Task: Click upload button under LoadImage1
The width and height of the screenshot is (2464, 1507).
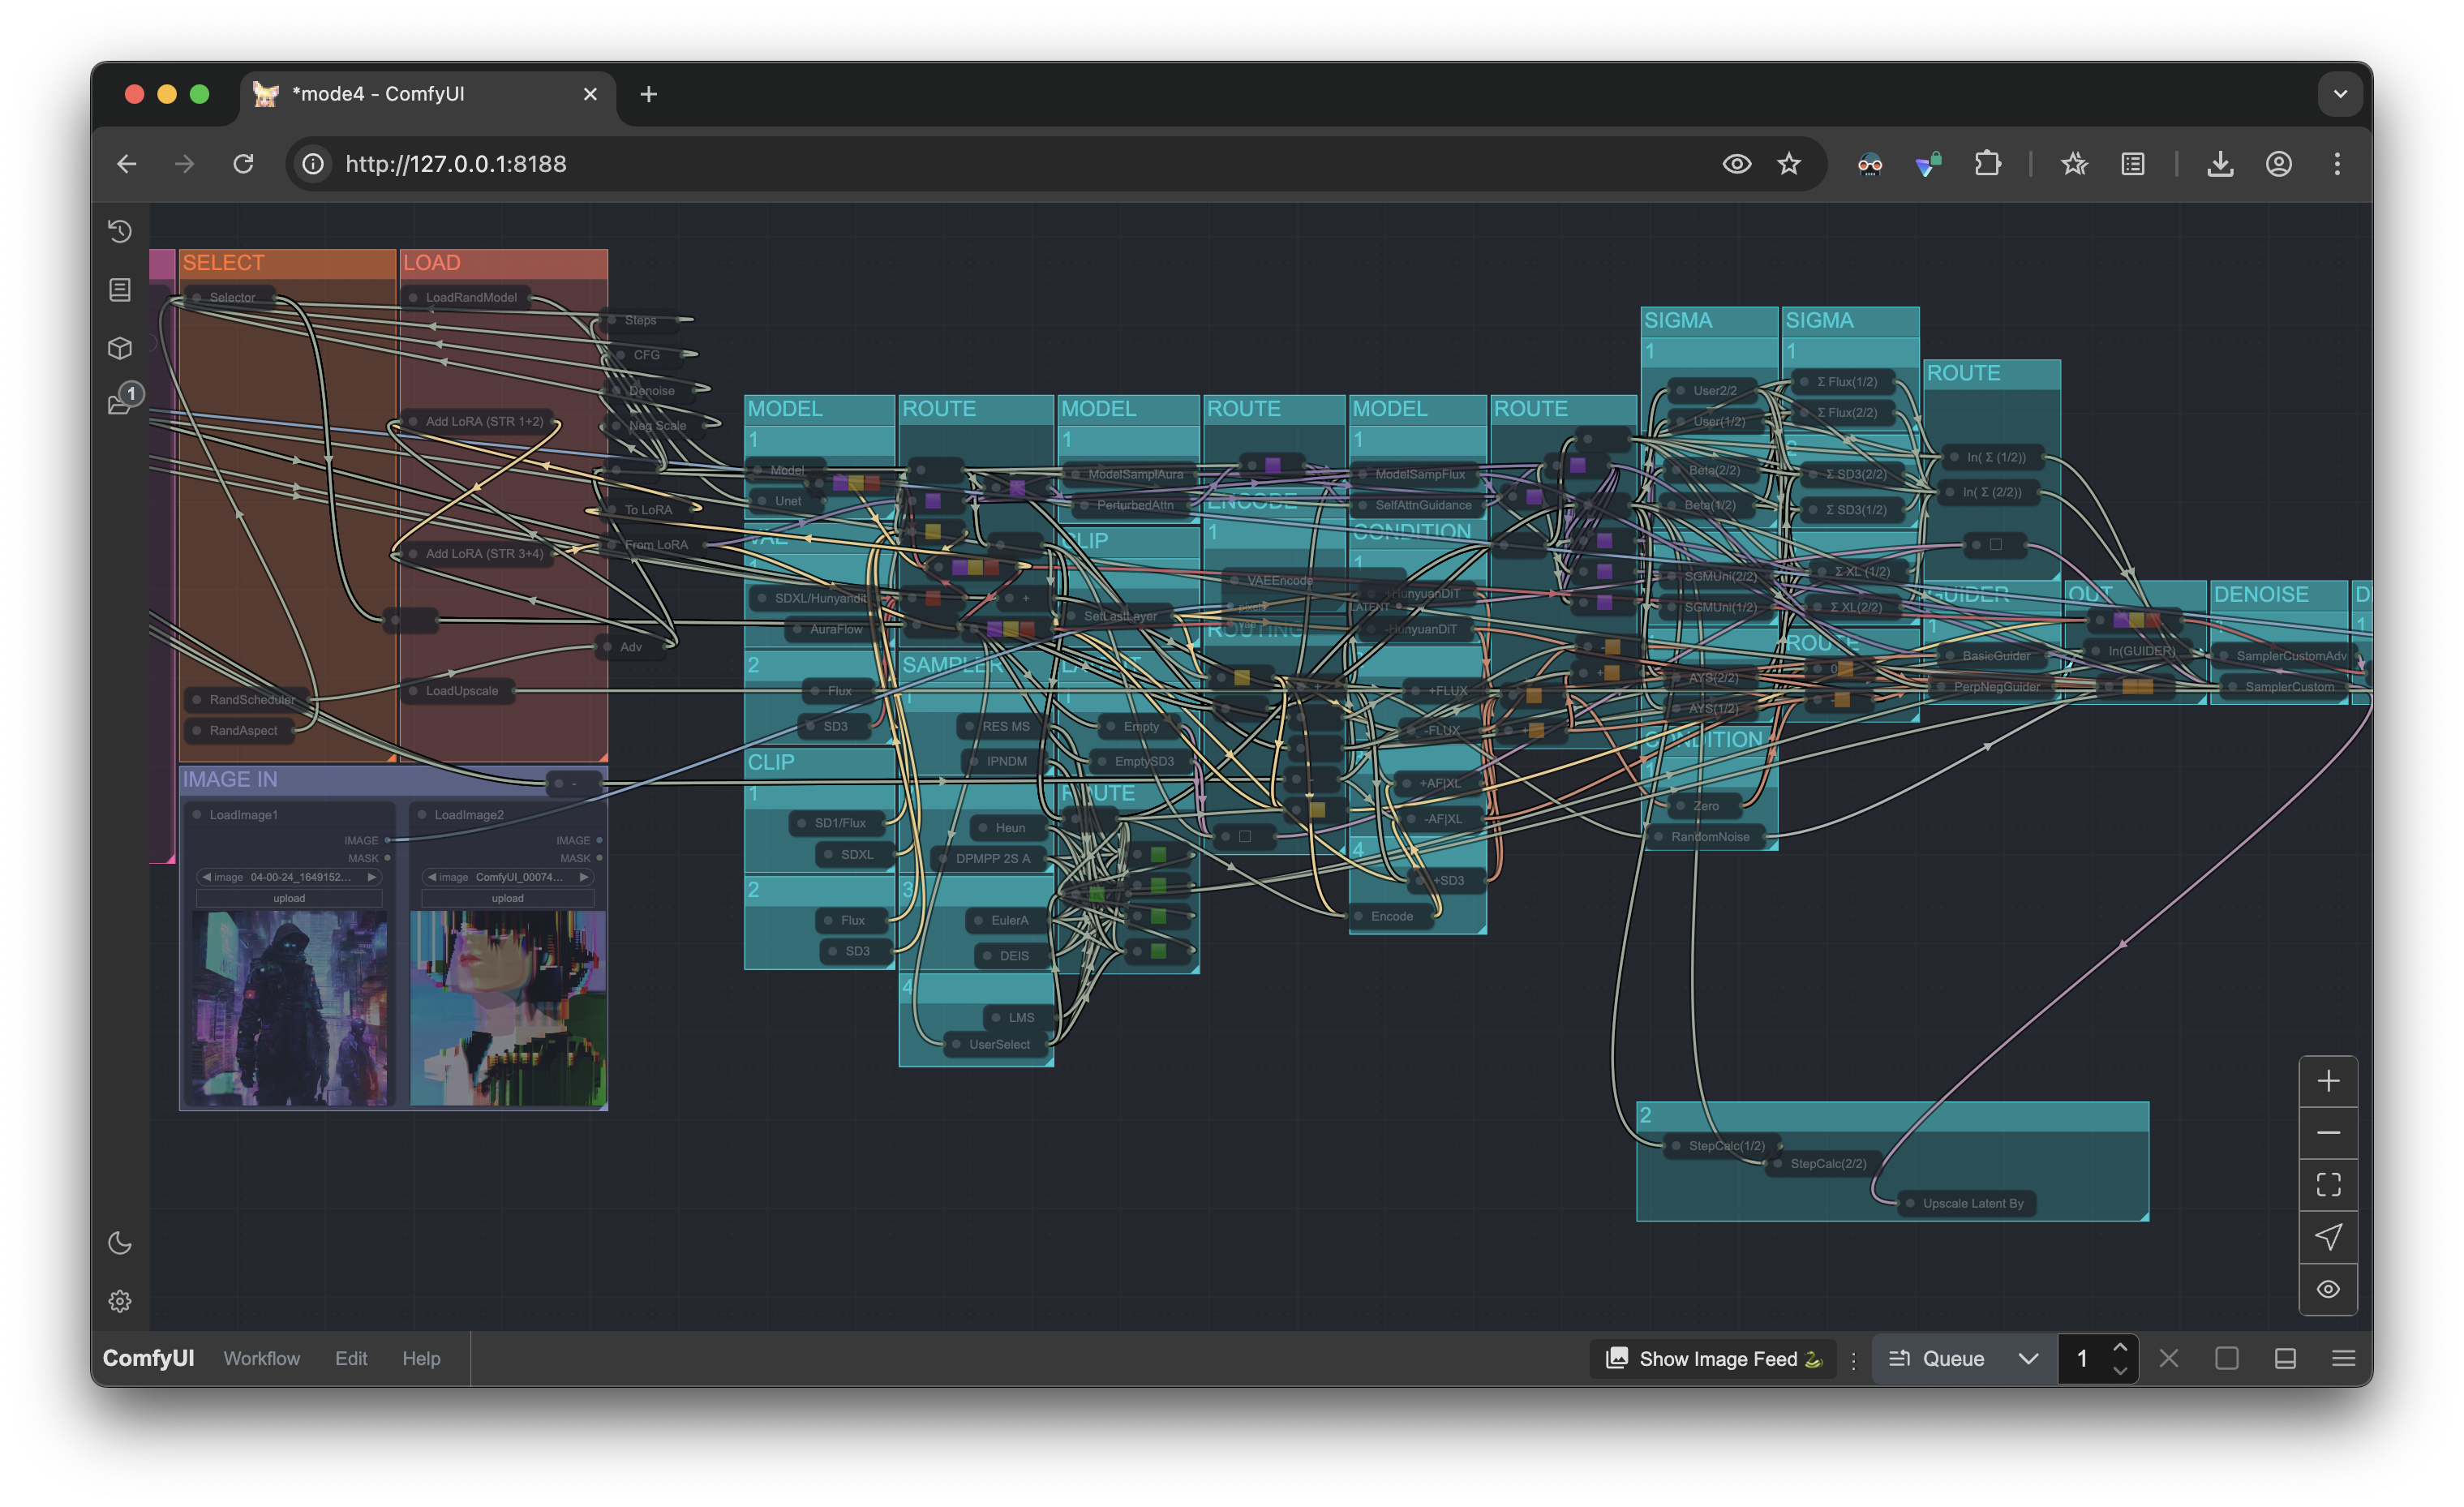Action: click(x=289, y=898)
